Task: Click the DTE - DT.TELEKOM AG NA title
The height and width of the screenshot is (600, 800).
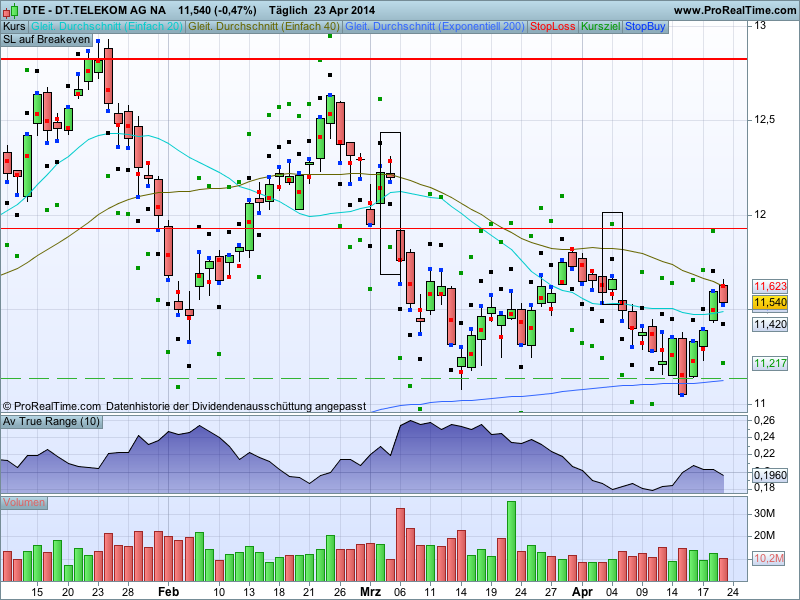Action: pos(94,10)
